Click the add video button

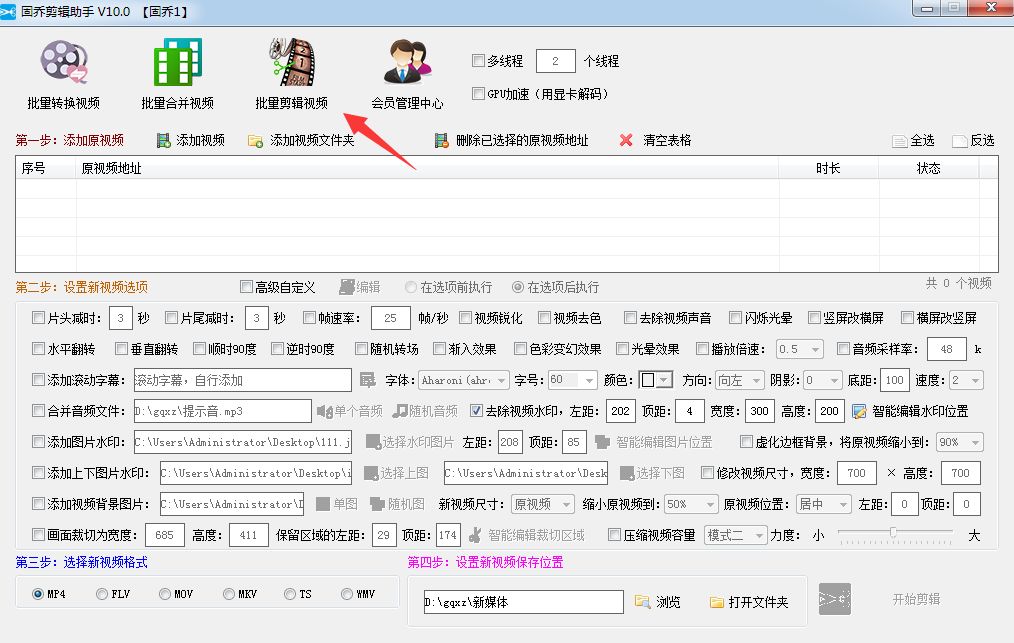pos(194,140)
